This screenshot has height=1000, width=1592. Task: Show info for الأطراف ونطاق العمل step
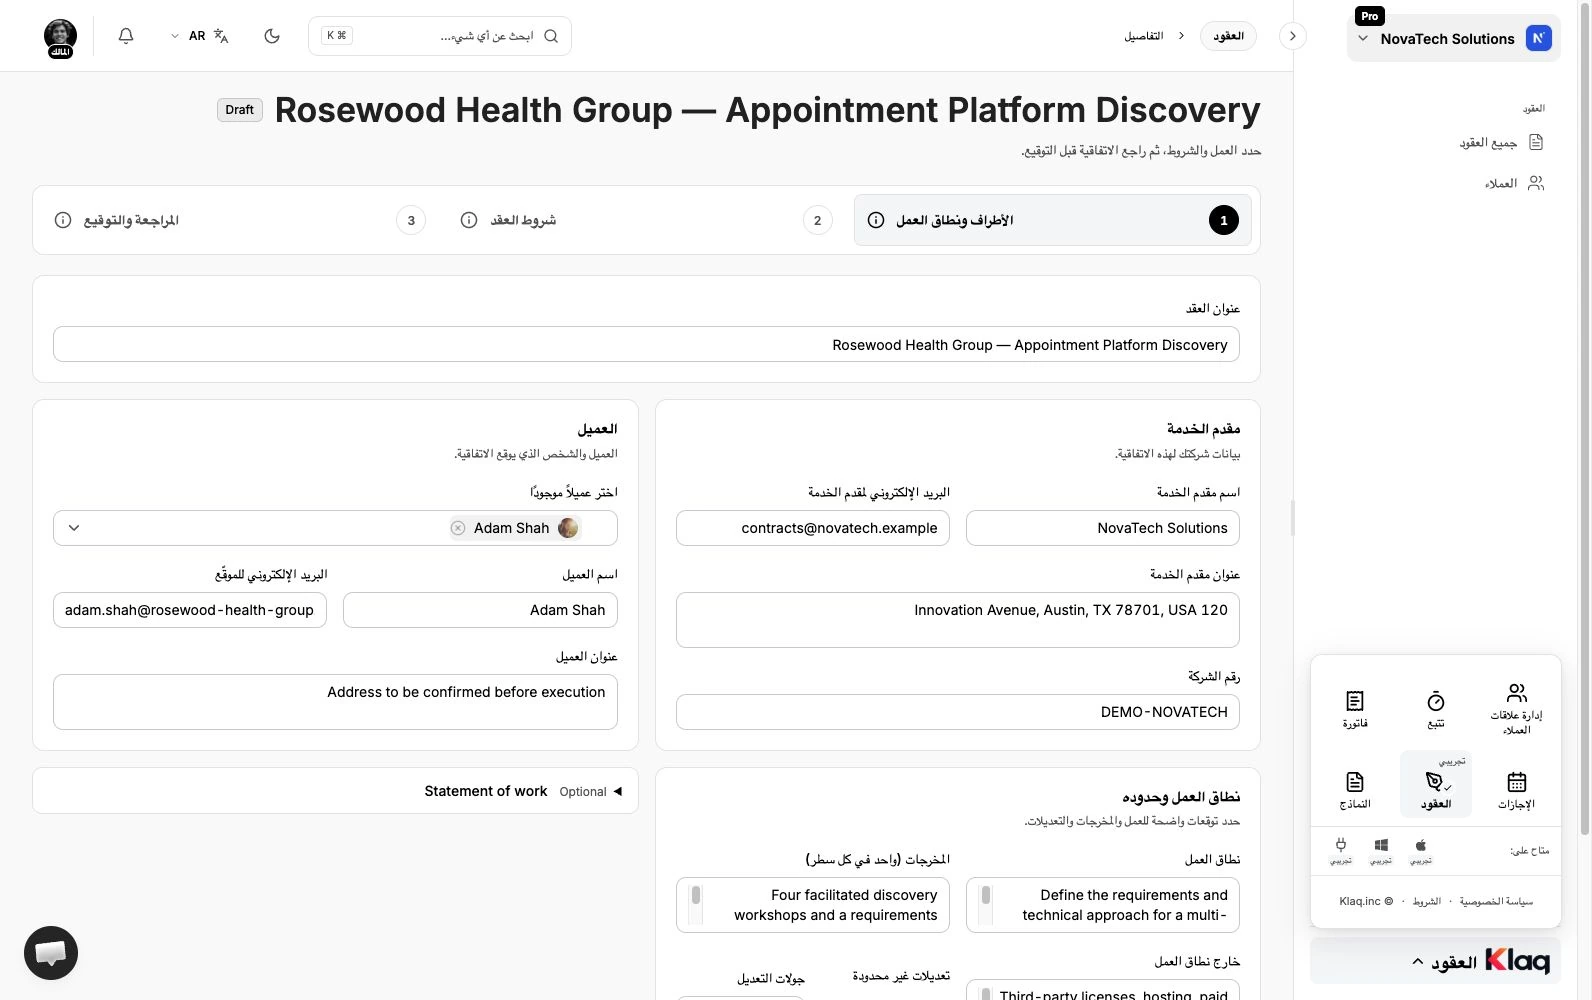(876, 220)
